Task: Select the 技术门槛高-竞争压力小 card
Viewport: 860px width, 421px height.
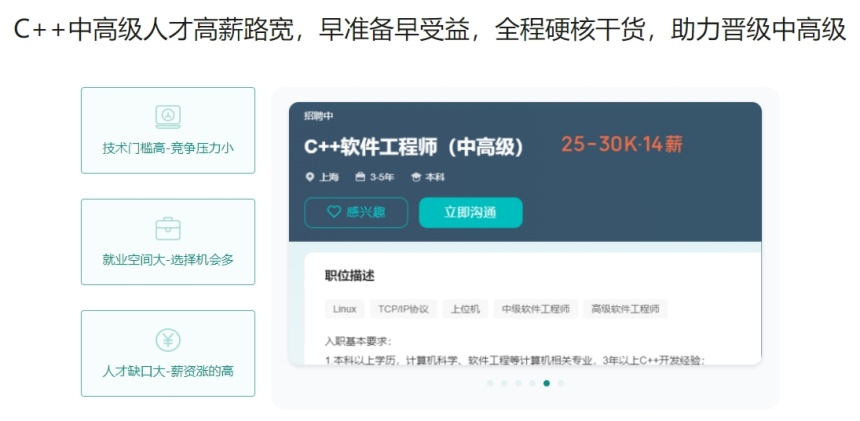Action: click(x=168, y=130)
